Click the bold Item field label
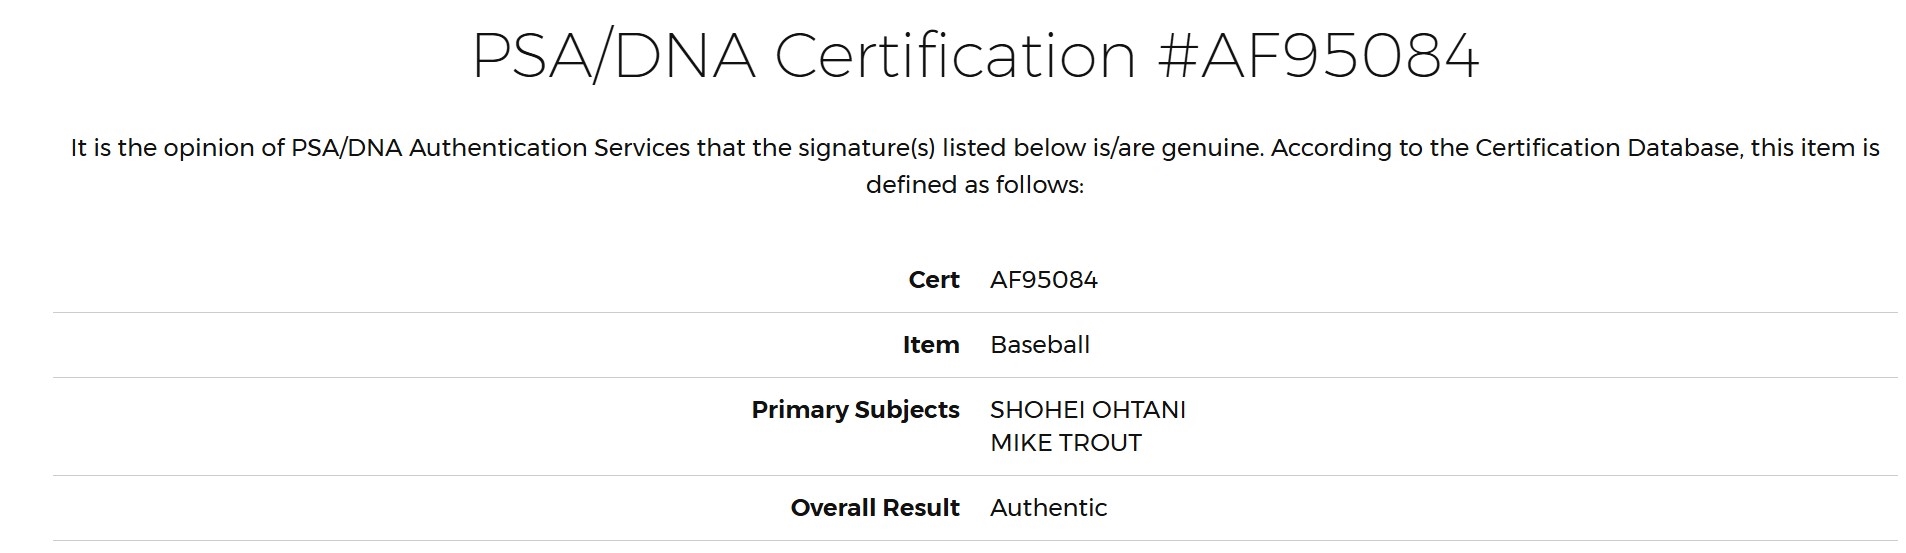 (931, 345)
